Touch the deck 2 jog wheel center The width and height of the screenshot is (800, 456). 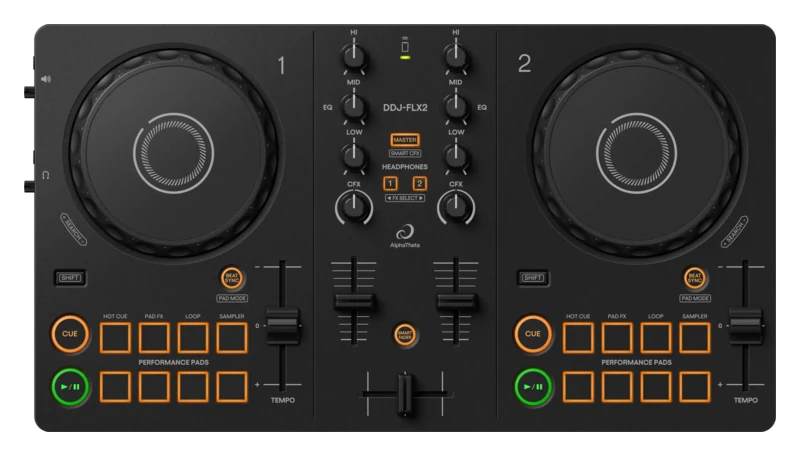[636, 153]
